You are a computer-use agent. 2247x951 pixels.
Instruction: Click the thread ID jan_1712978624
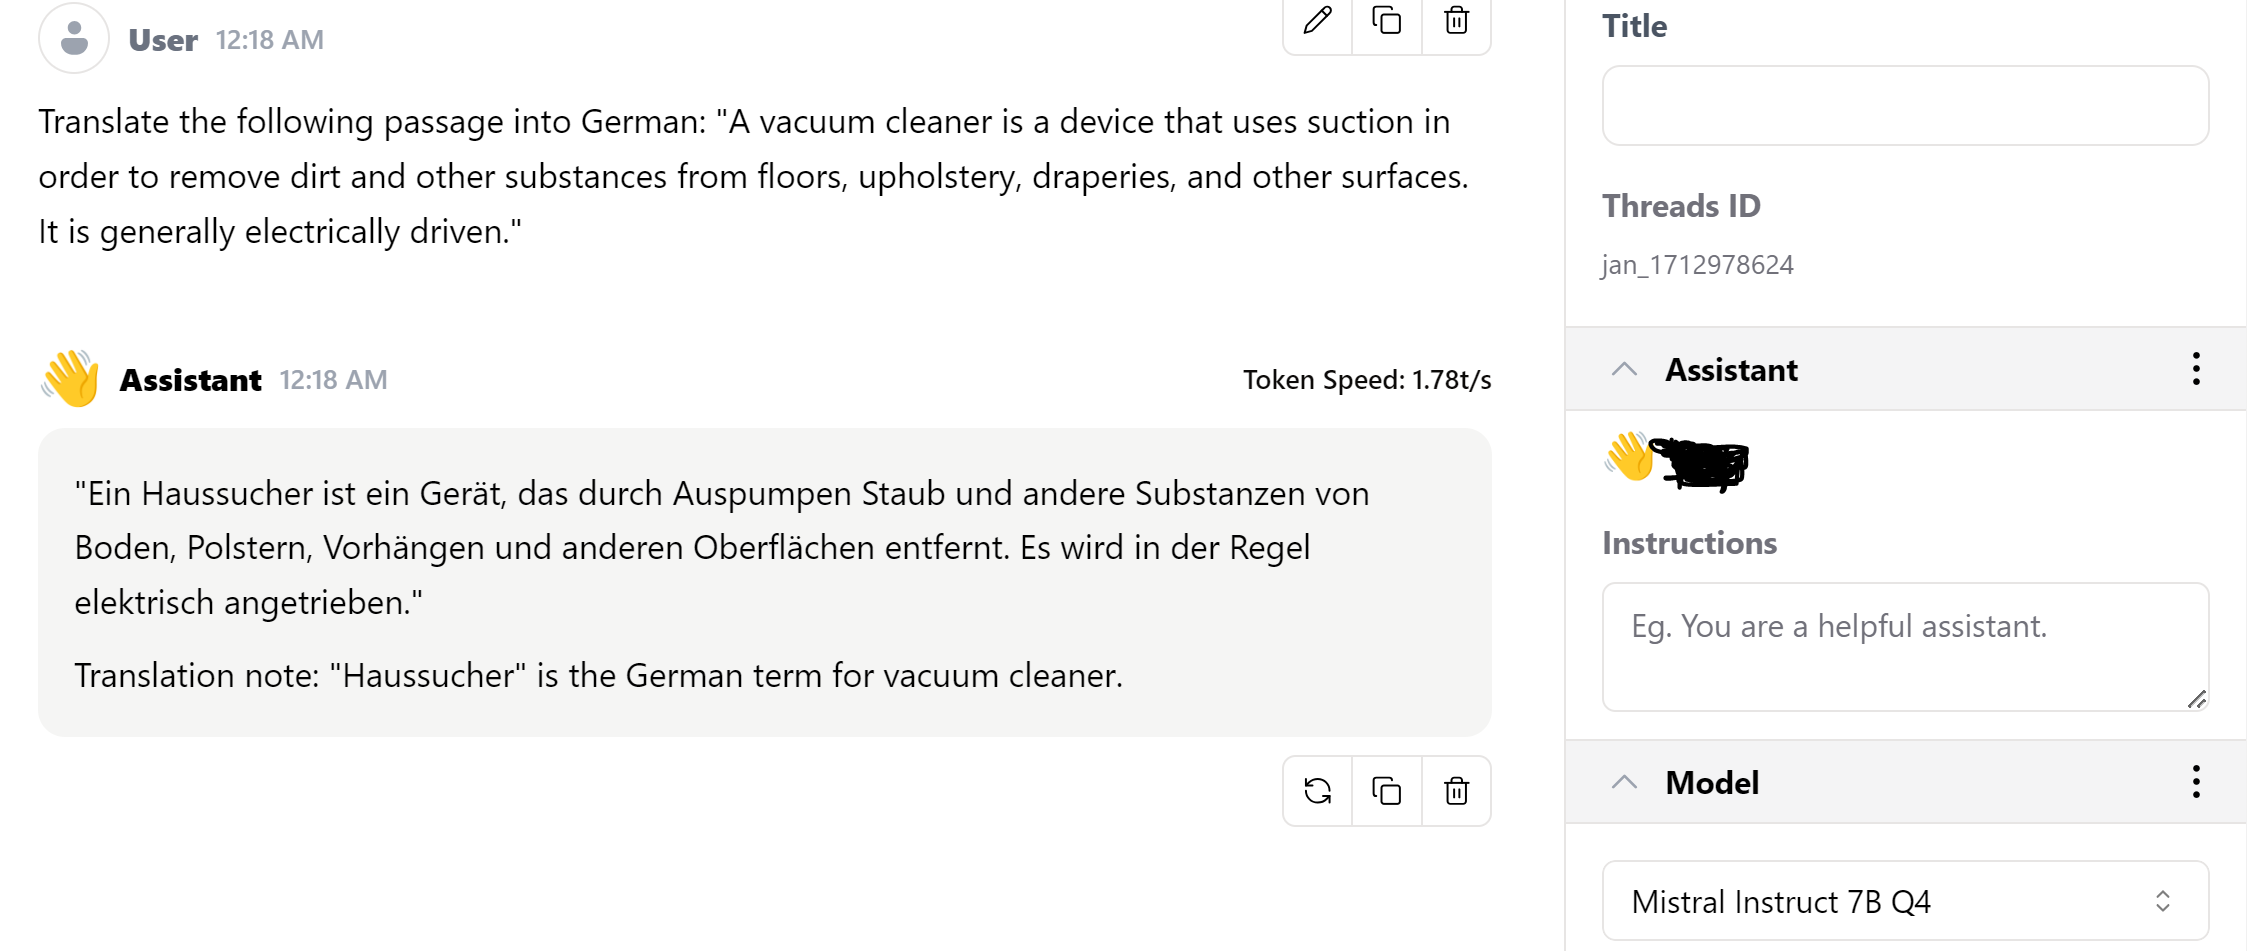(x=1697, y=265)
